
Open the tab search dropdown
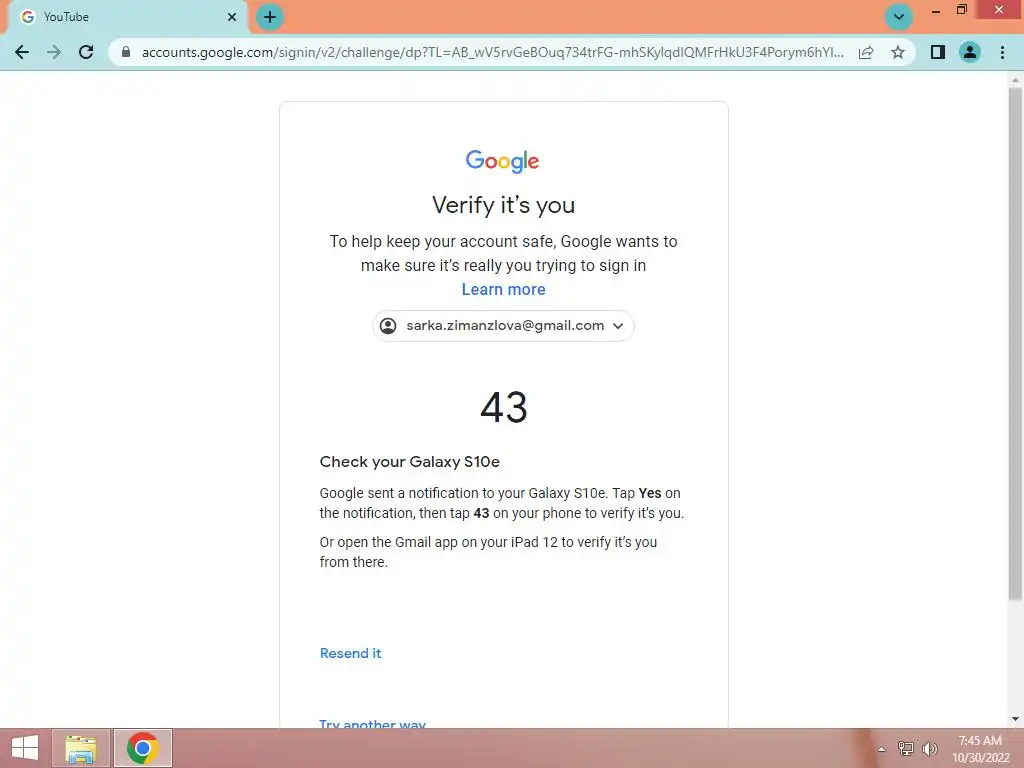[x=899, y=17]
